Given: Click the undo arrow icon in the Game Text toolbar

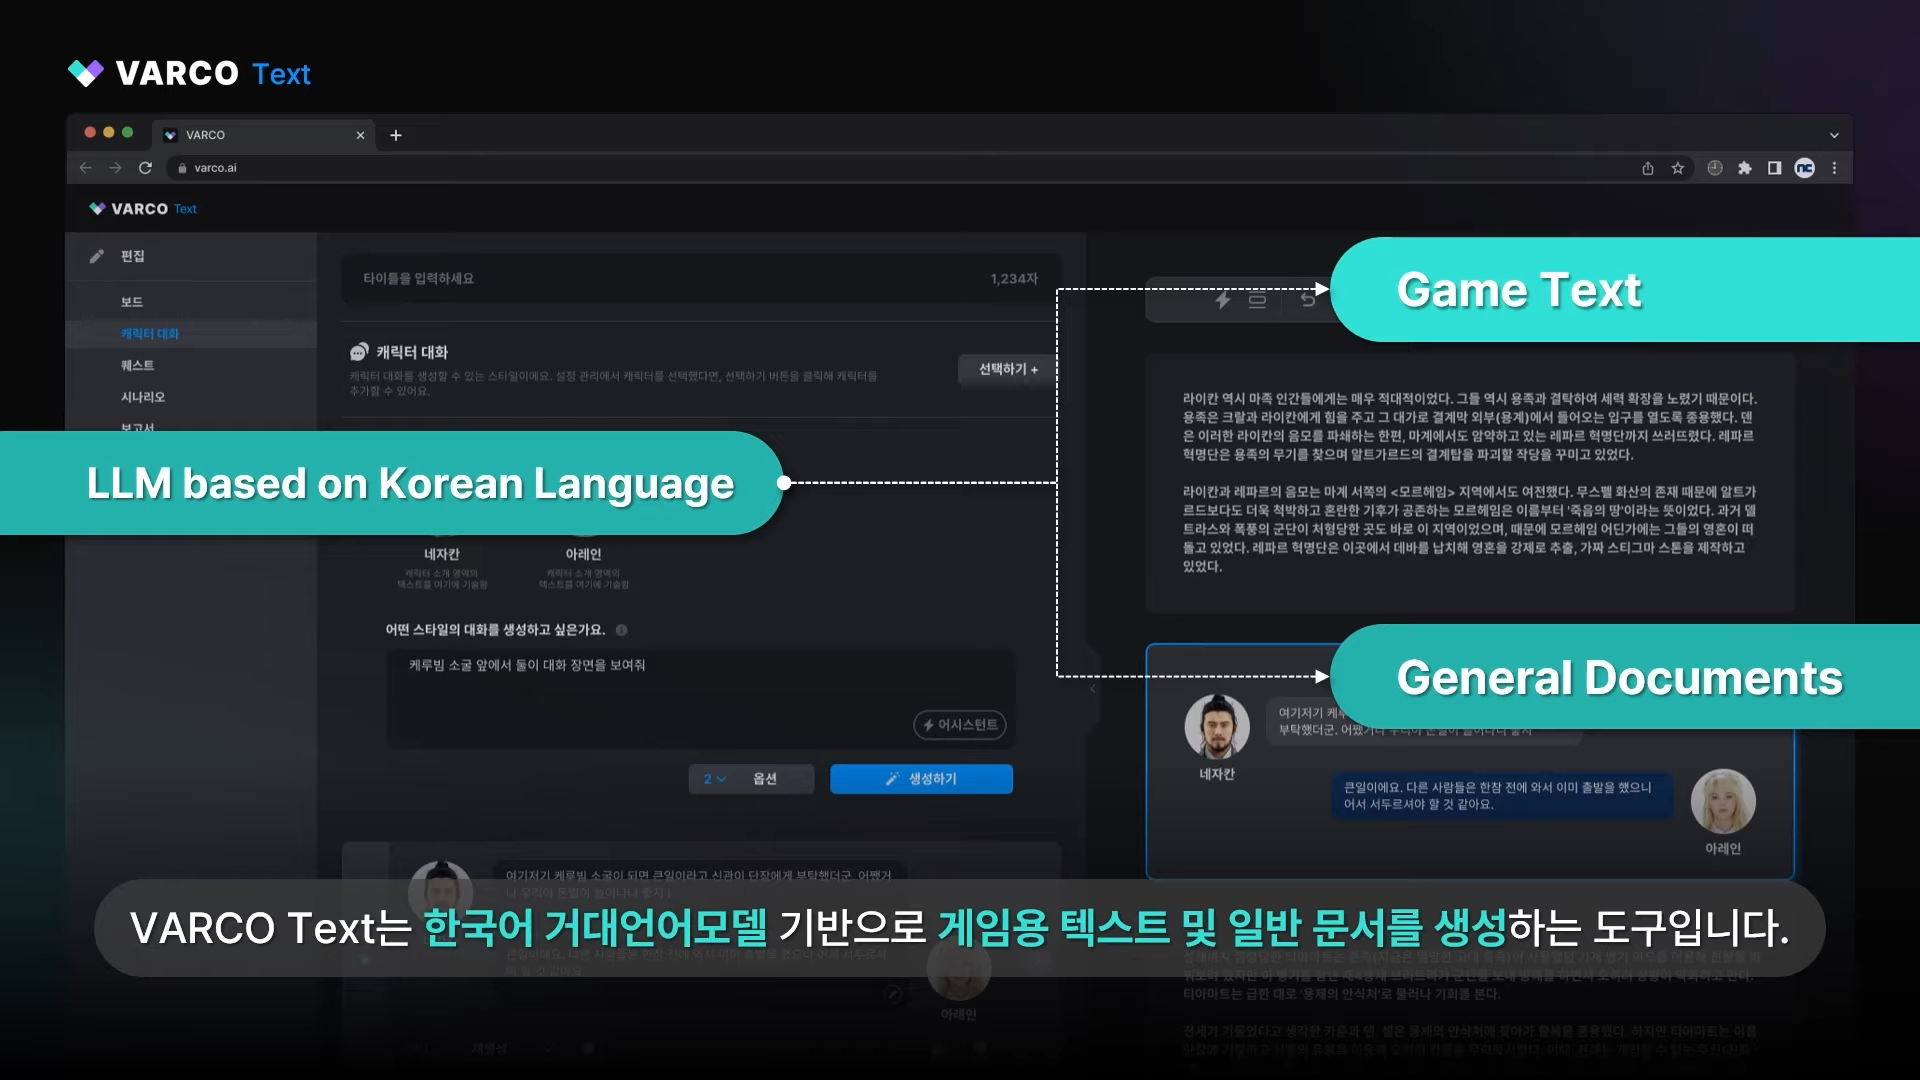Looking at the screenshot, I should coord(1309,300).
